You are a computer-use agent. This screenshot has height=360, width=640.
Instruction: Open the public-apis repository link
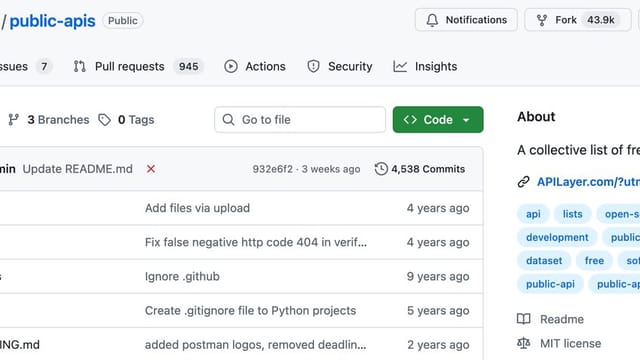coord(52,21)
